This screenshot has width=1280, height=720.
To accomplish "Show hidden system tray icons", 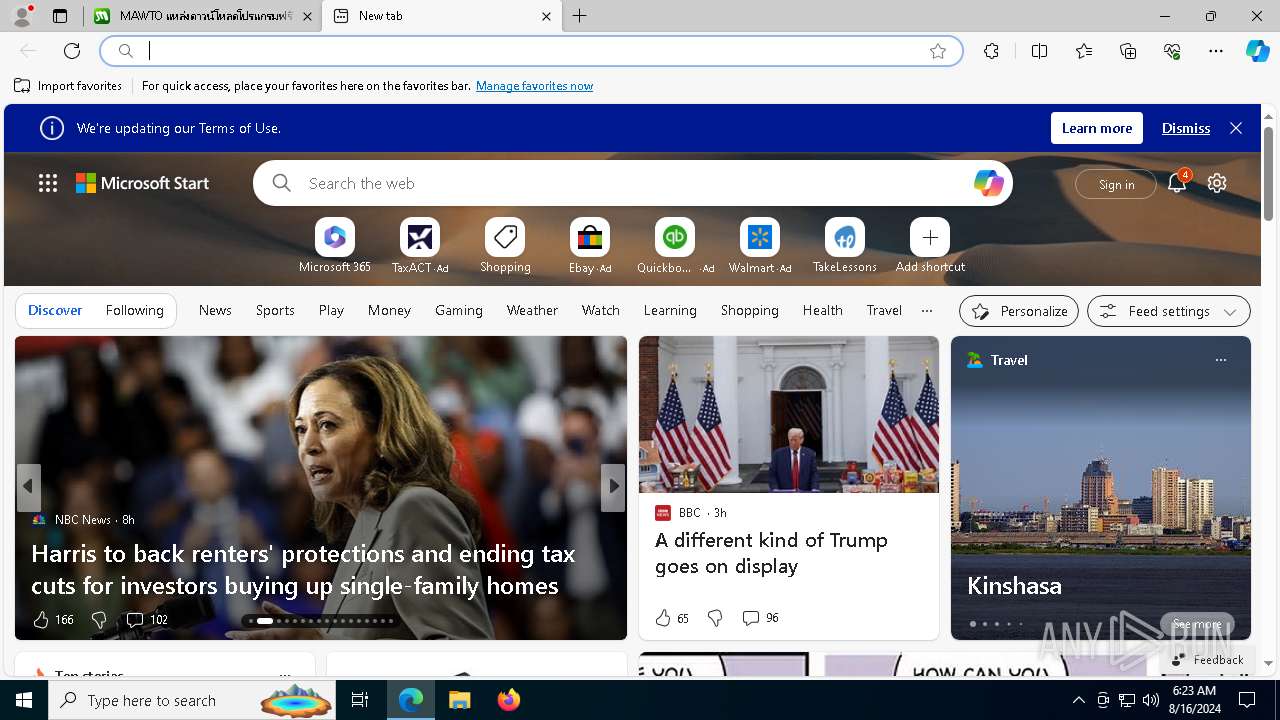I will point(1078,700).
